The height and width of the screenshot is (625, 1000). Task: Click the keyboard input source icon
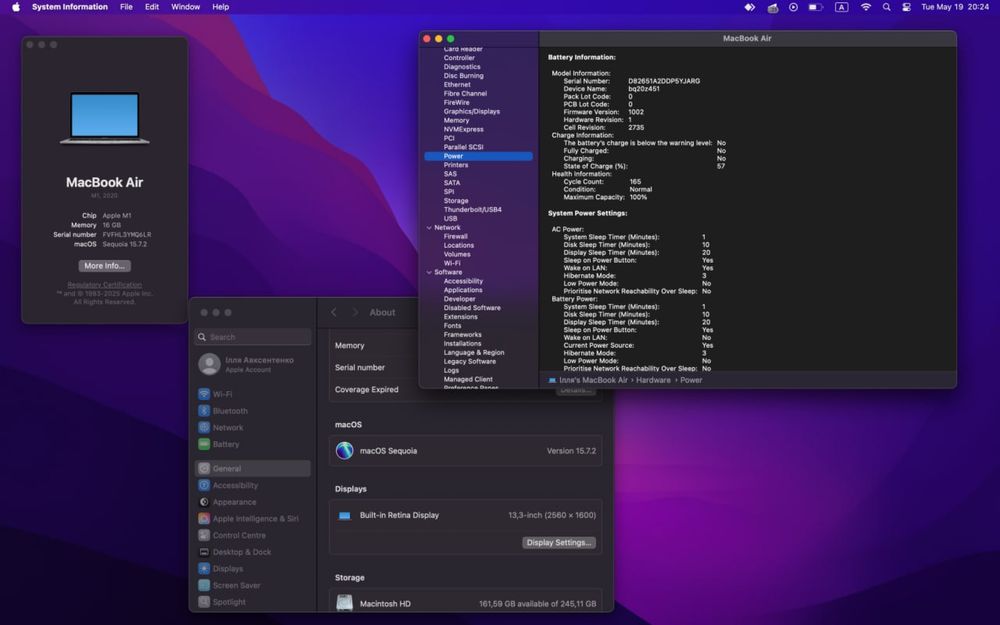coord(842,7)
